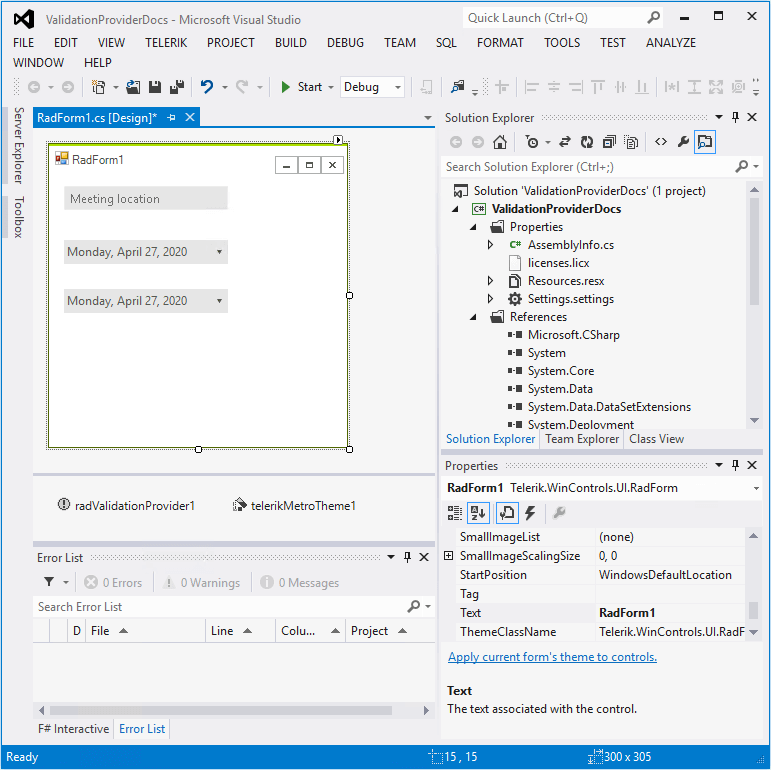771x770 pixels.
Task: Click the New Project toolbar icon
Action: (98, 88)
